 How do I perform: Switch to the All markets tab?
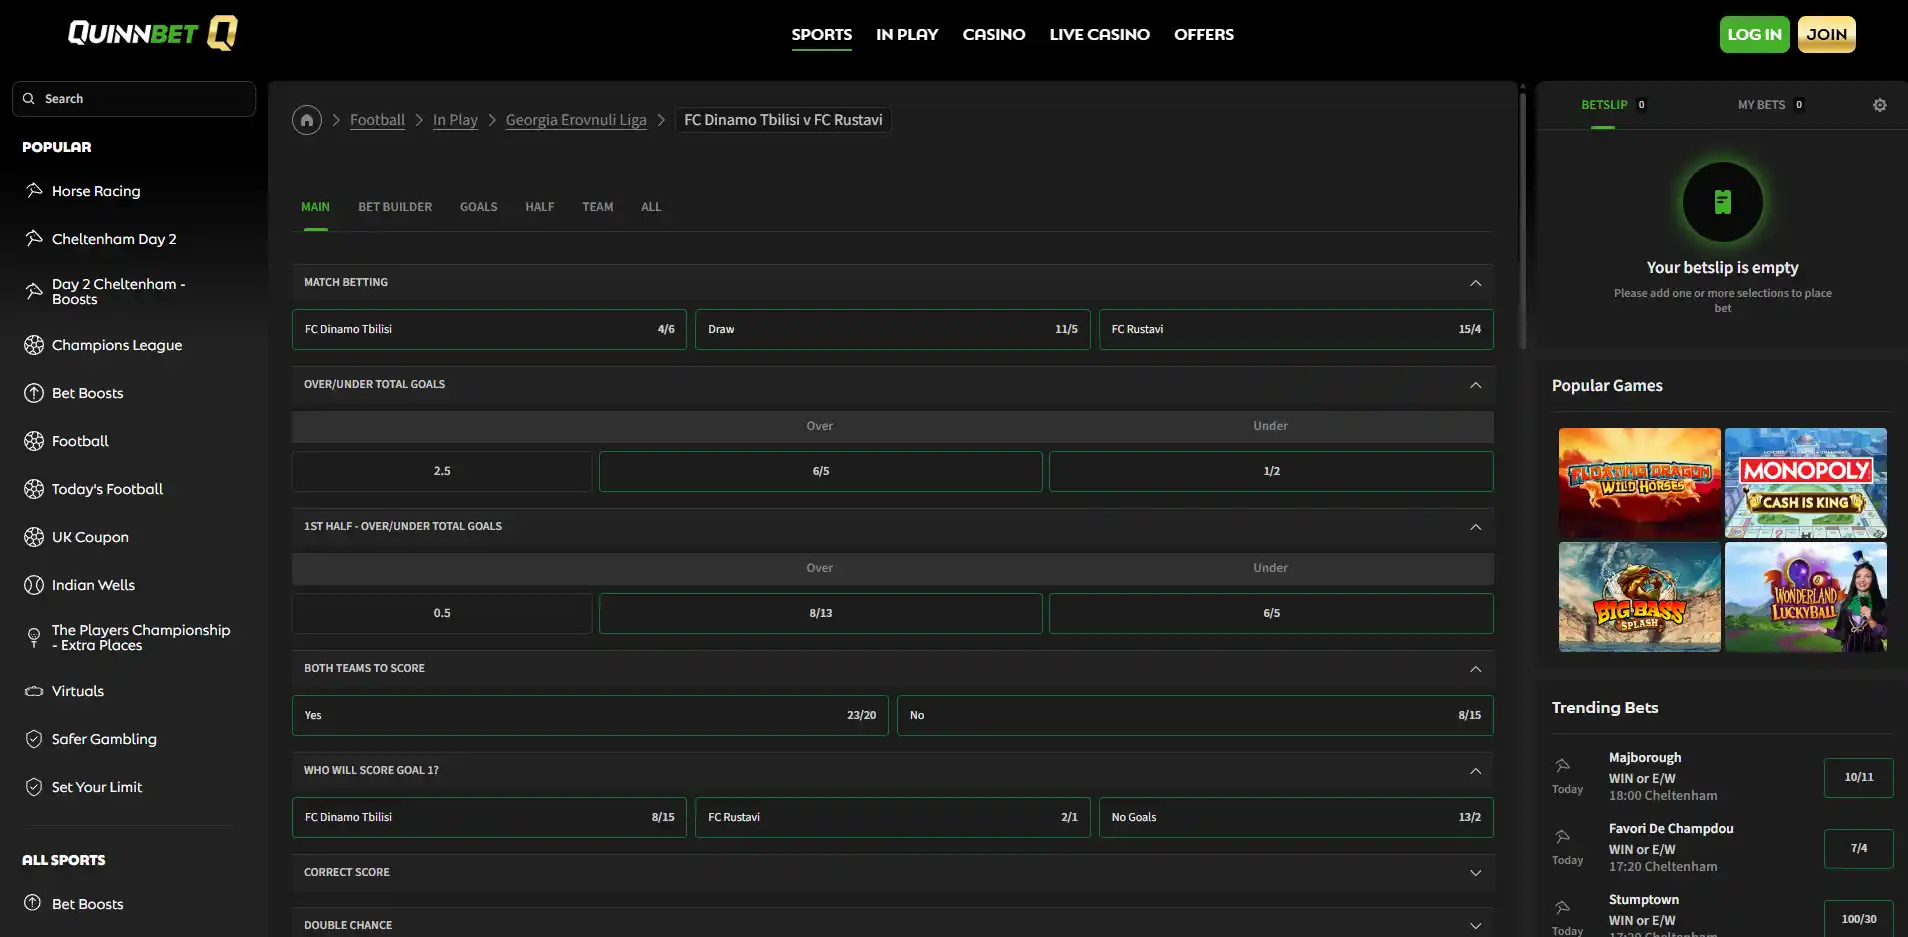click(651, 207)
